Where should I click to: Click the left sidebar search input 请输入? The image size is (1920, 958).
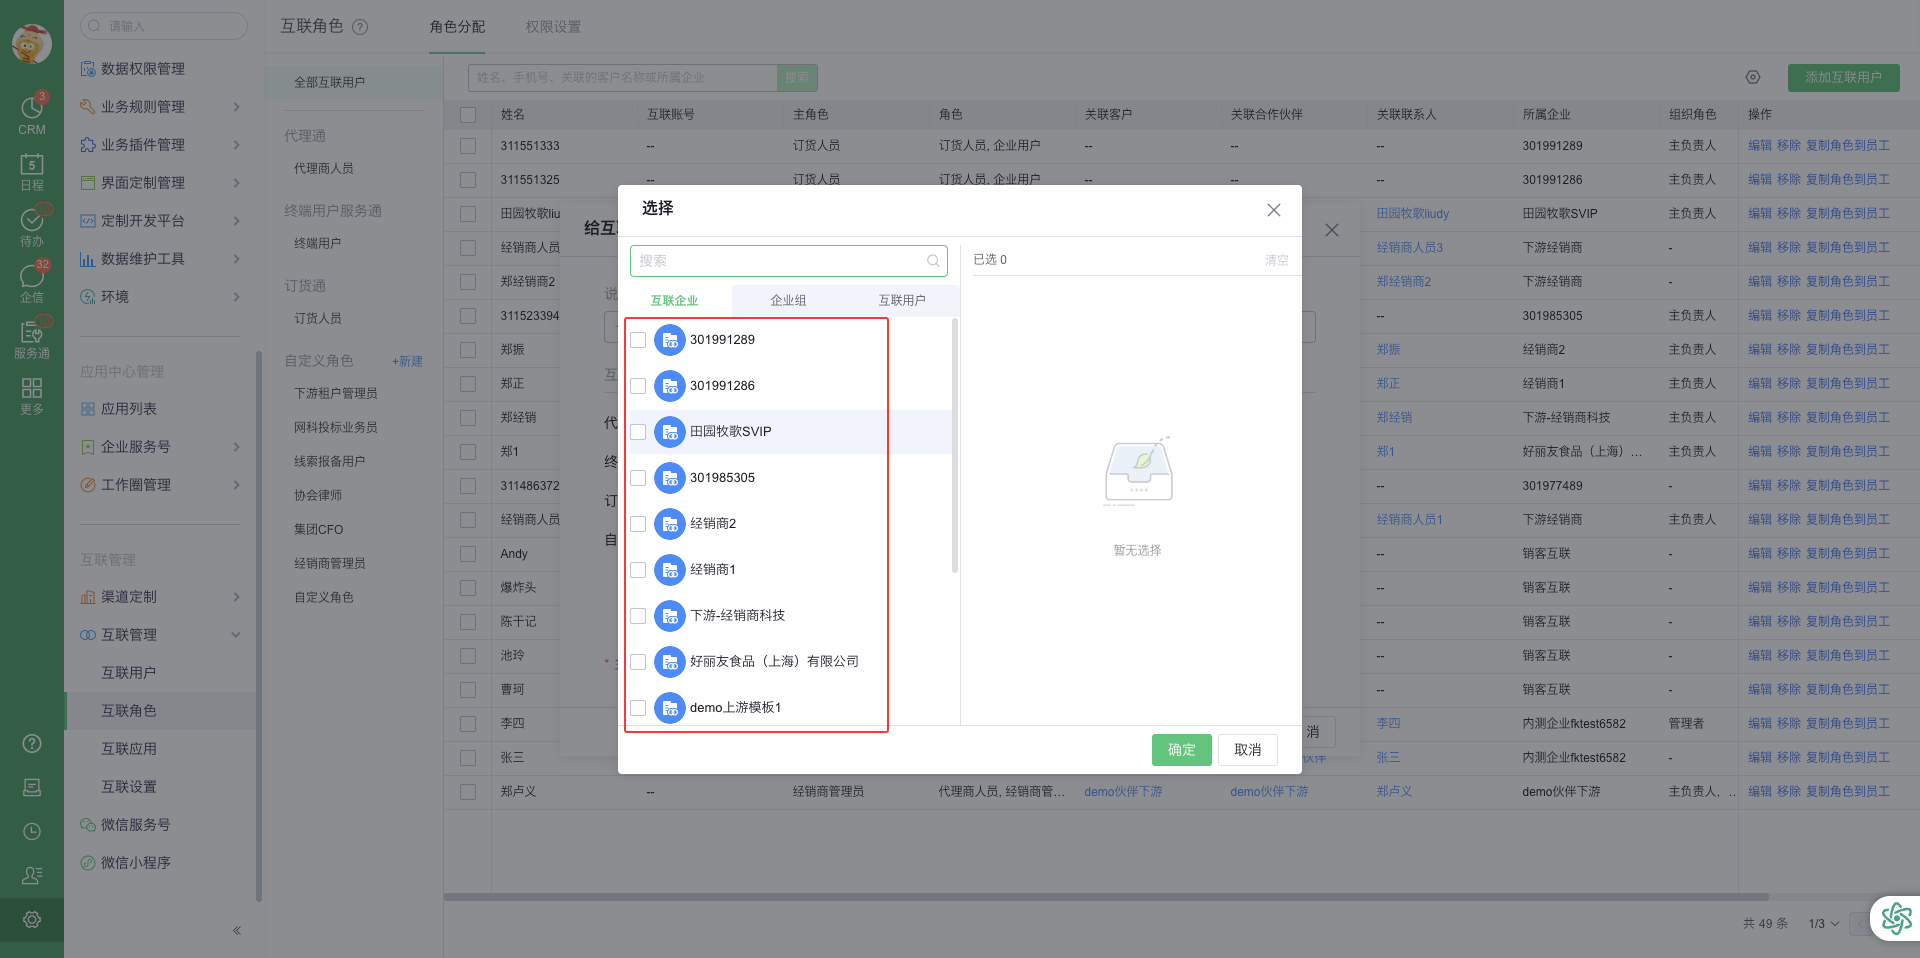[163, 26]
